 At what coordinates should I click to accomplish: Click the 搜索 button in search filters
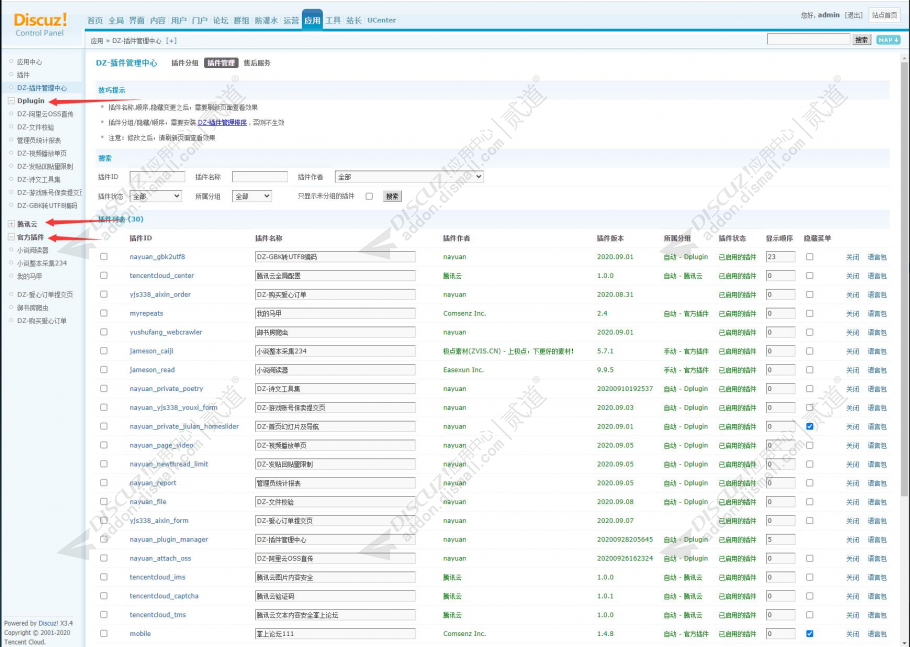click(x=392, y=196)
